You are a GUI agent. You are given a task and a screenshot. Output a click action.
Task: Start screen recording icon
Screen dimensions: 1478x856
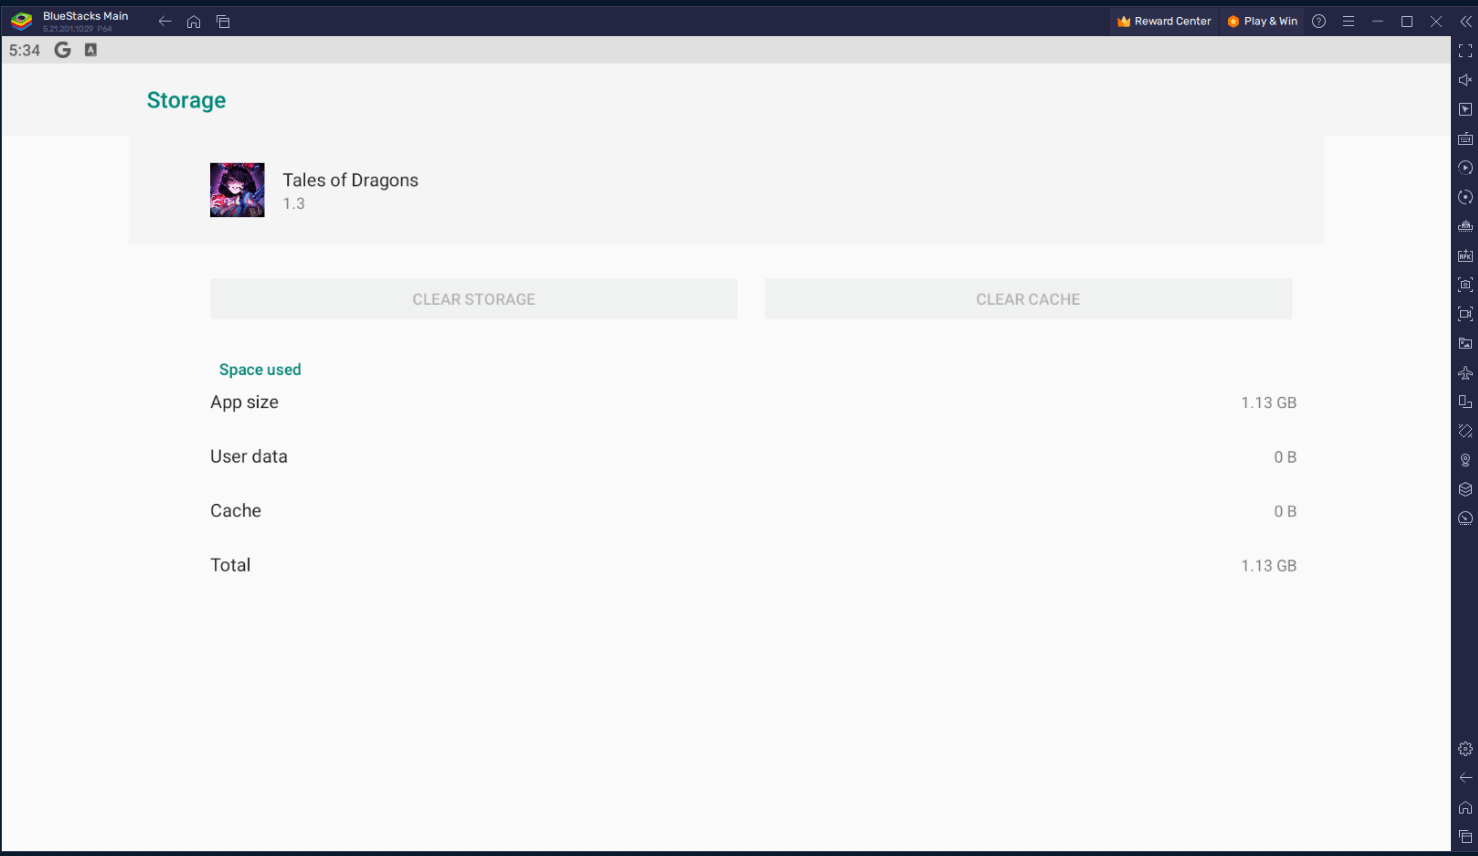(1465, 314)
